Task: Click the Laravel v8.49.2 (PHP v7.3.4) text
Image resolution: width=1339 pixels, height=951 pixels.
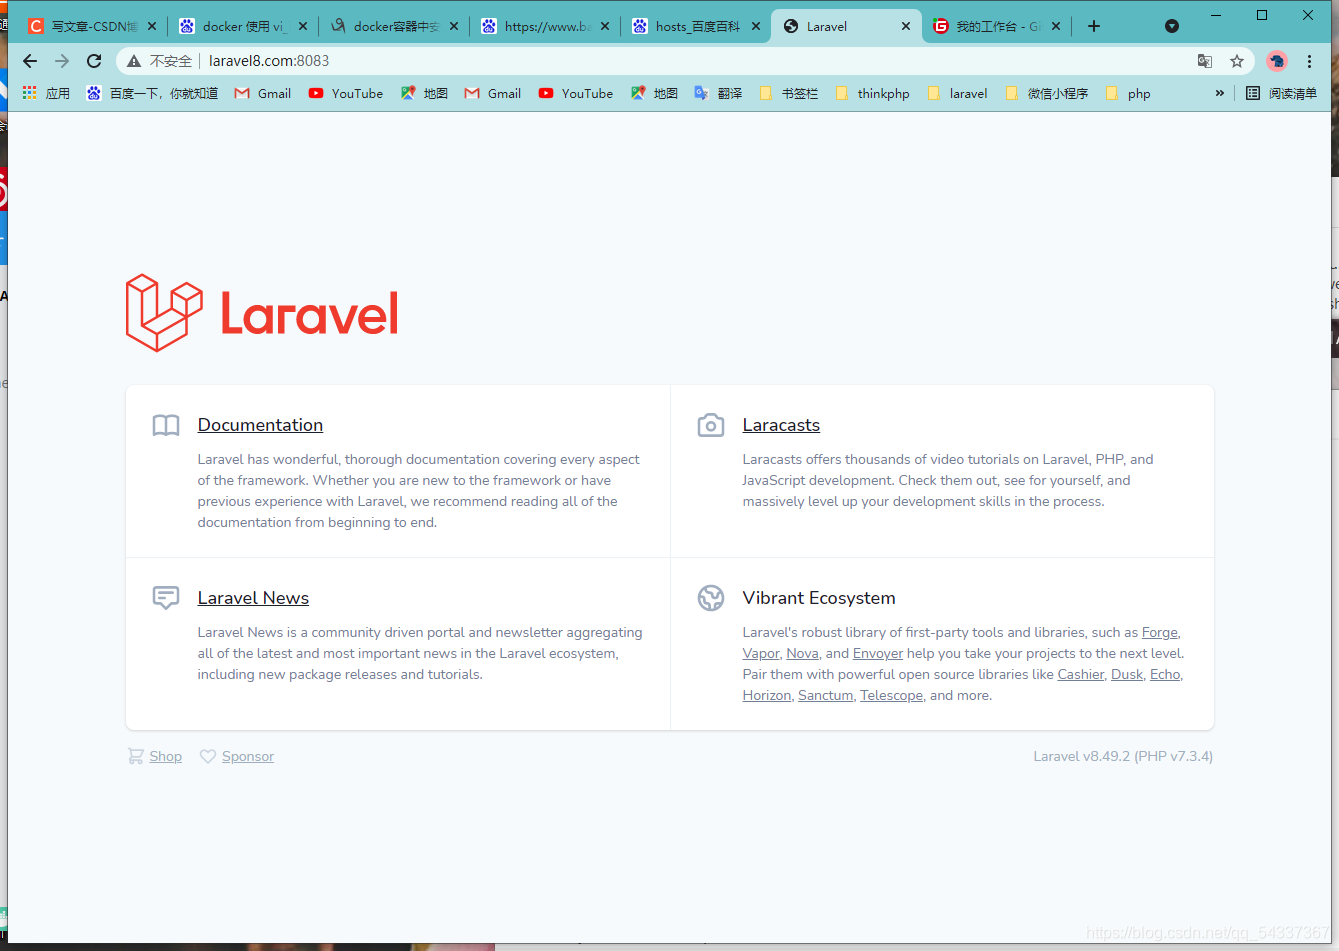Action: coord(1123,756)
